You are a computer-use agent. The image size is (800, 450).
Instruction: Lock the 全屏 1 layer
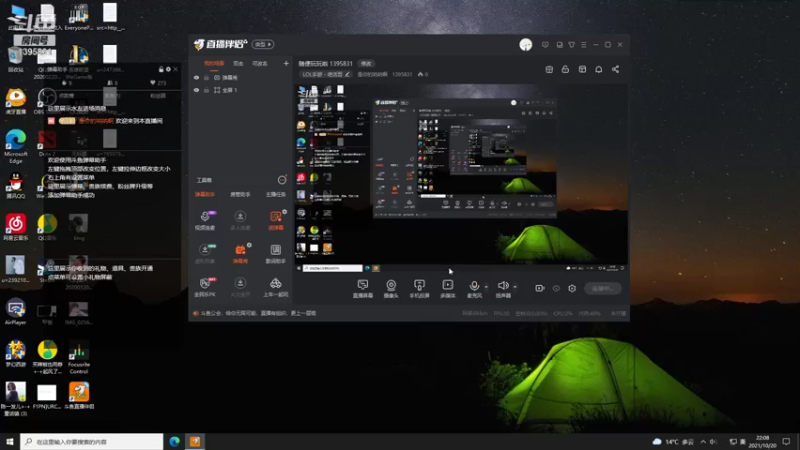pos(207,90)
